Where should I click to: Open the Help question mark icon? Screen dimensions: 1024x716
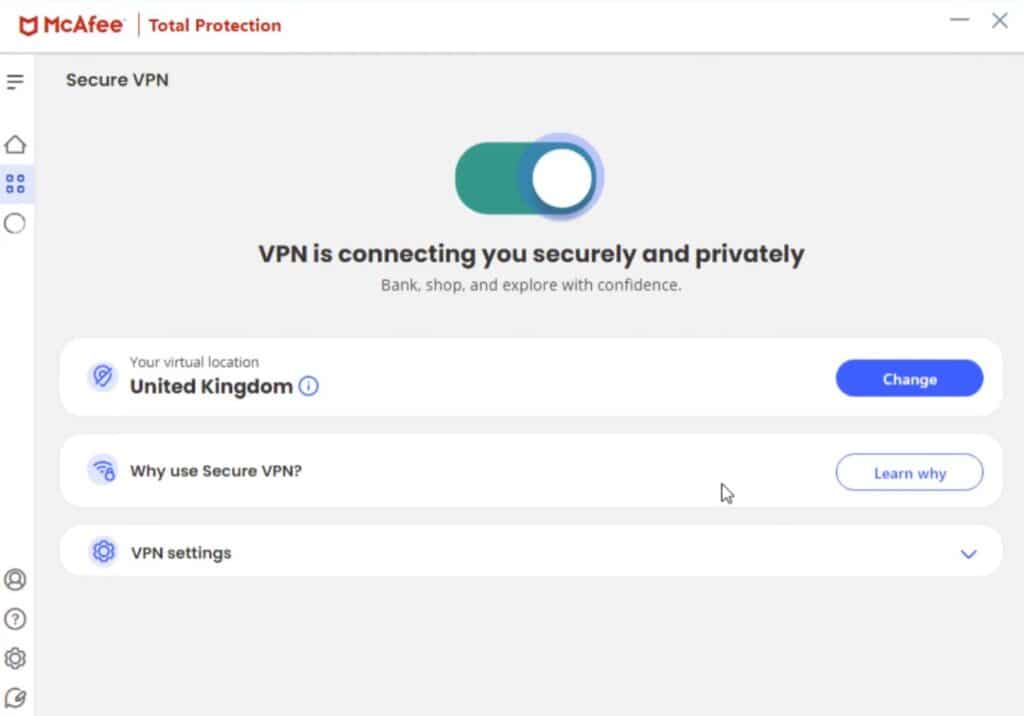15,620
